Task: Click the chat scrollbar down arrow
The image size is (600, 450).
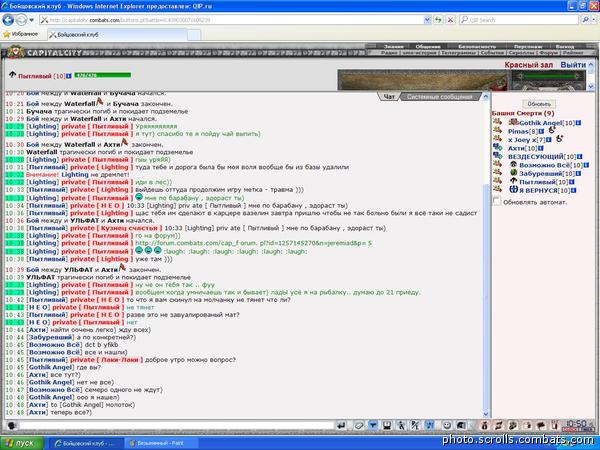Action: click(486, 414)
